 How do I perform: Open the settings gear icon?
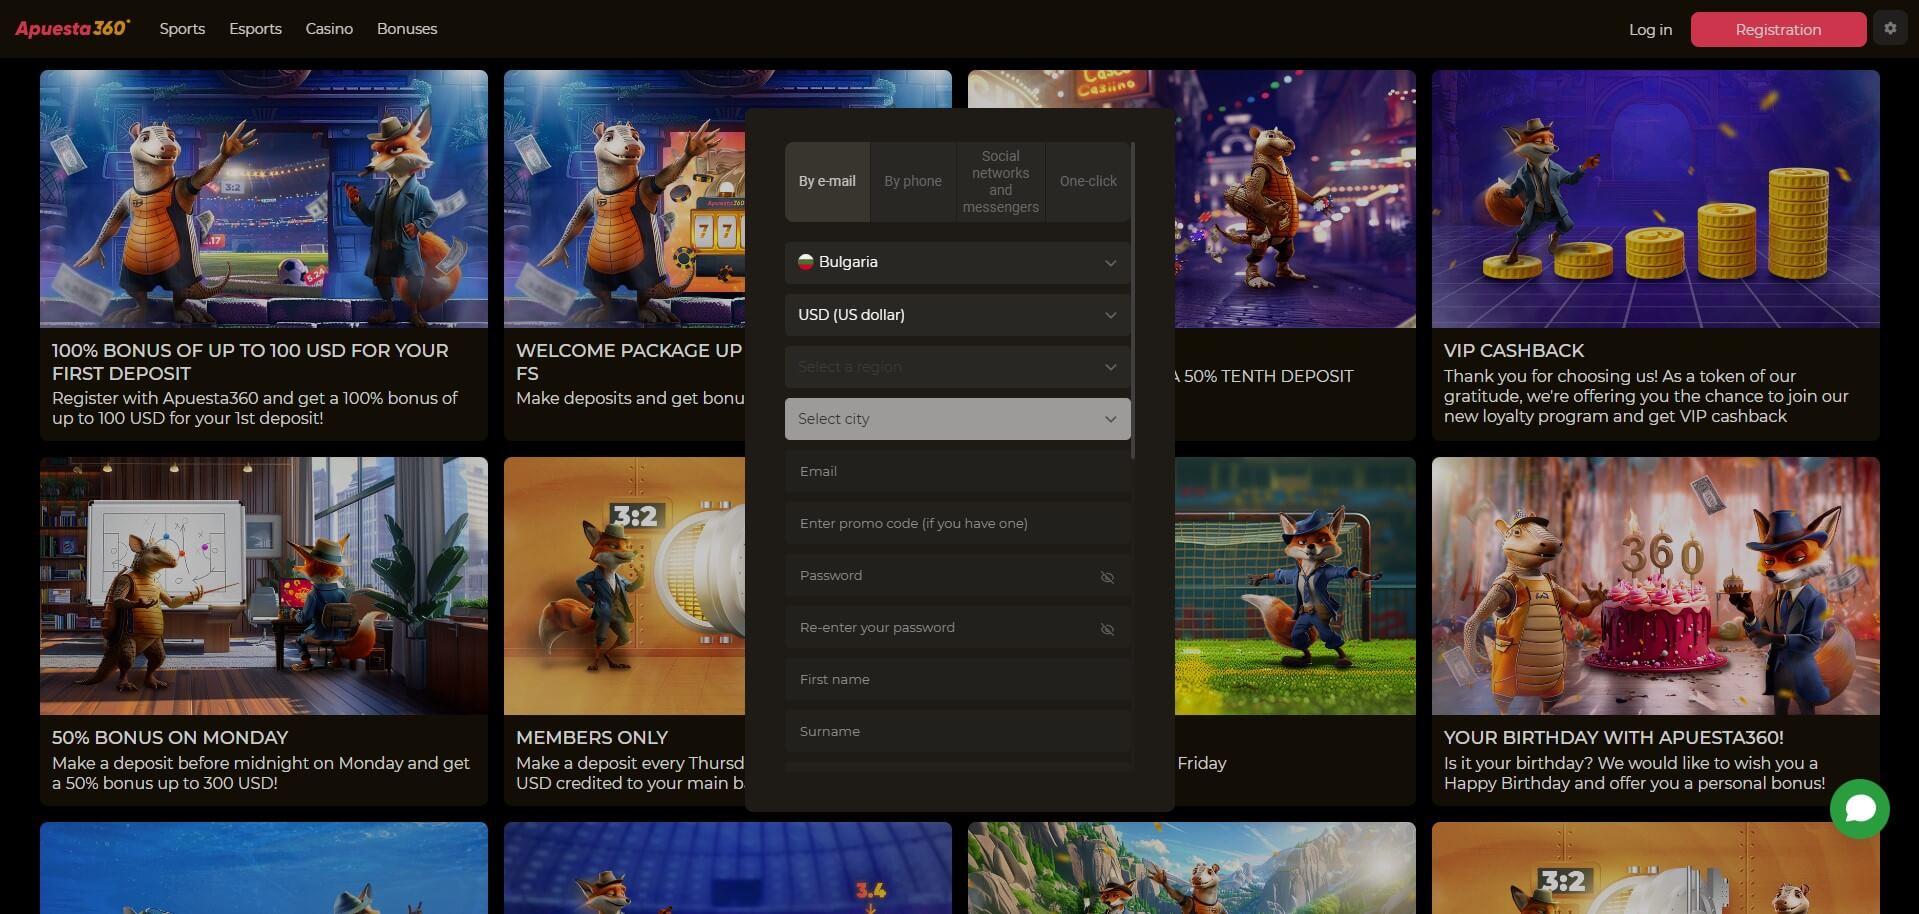1890,29
